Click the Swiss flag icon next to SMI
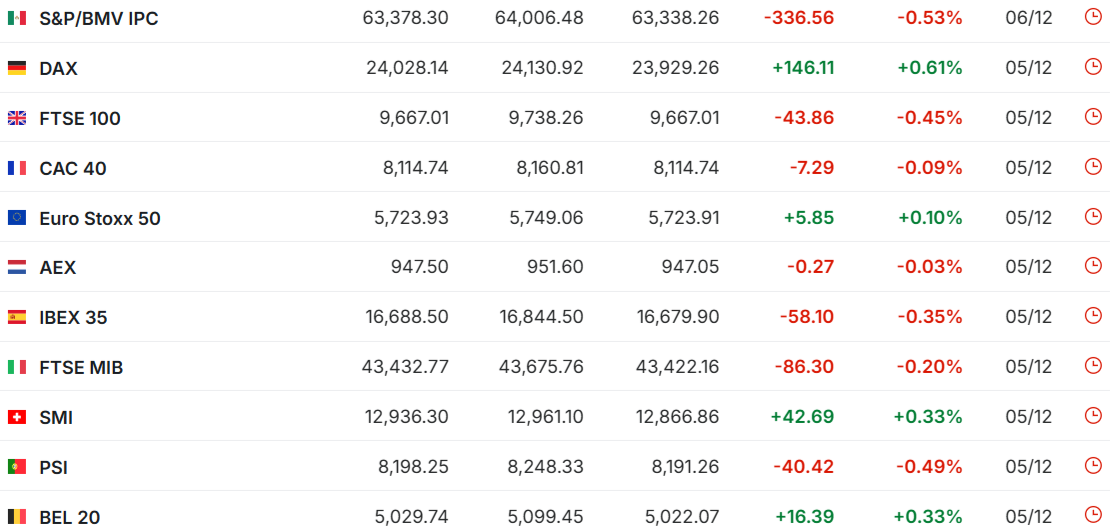This screenshot has height=529, width=1111. 17,417
